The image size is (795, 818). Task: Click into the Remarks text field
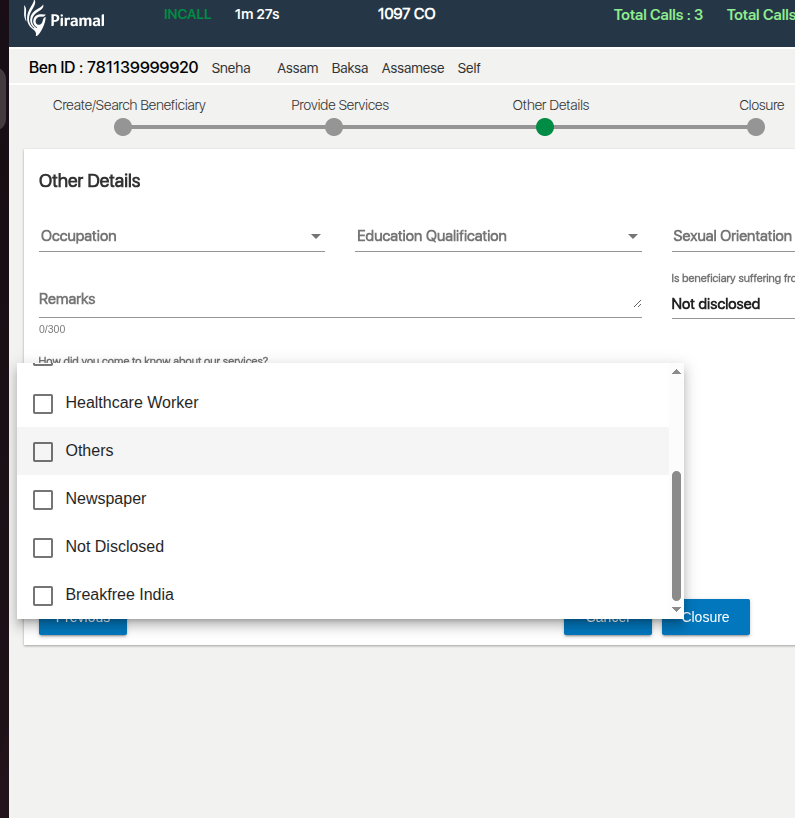338,300
